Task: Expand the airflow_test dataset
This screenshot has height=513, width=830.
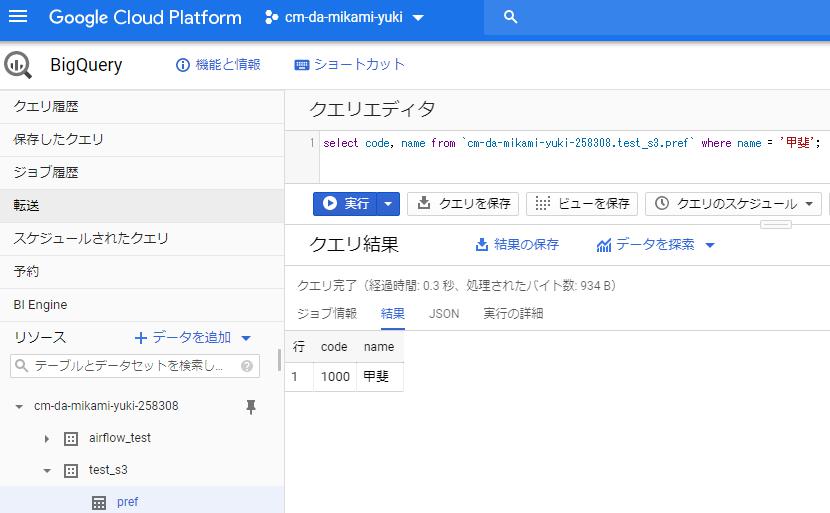Action: (x=47, y=438)
